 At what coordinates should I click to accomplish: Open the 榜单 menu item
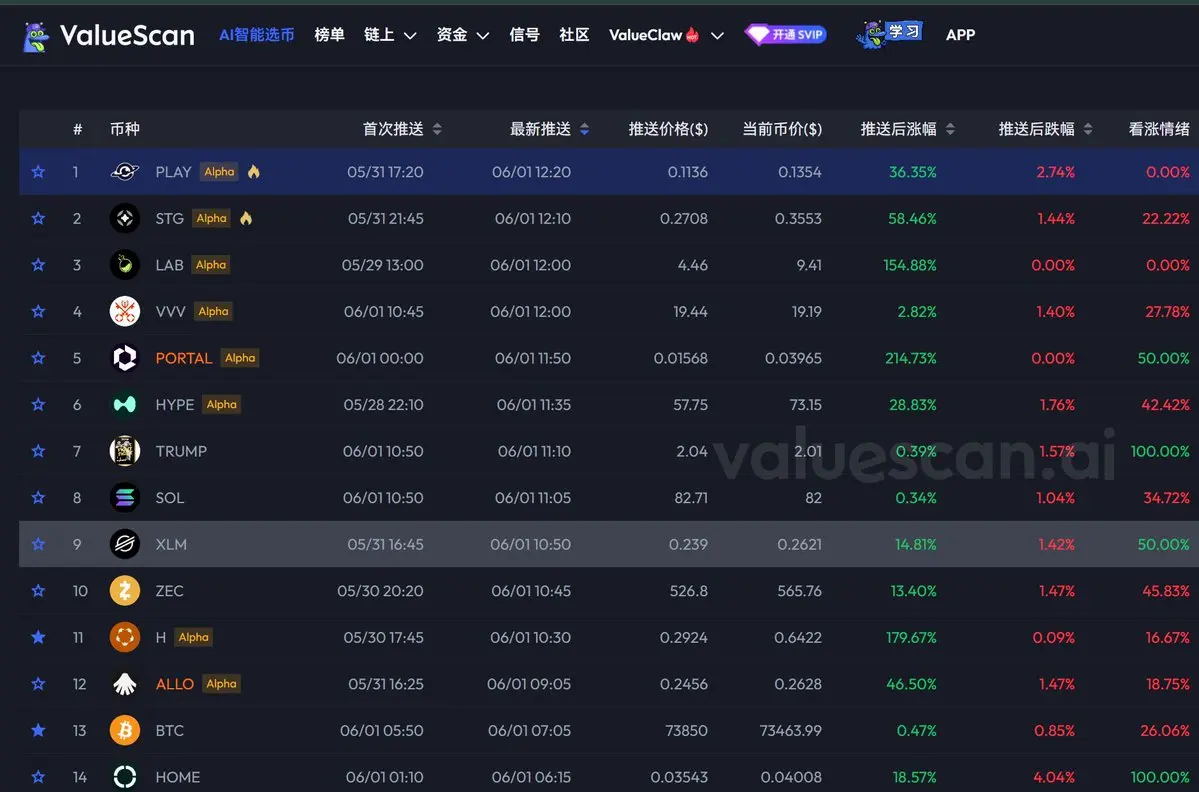click(x=330, y=35)
